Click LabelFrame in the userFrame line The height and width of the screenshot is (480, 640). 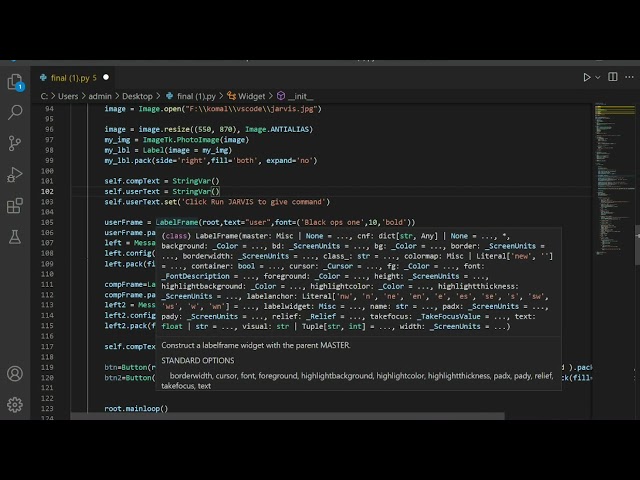pos(177,222)
